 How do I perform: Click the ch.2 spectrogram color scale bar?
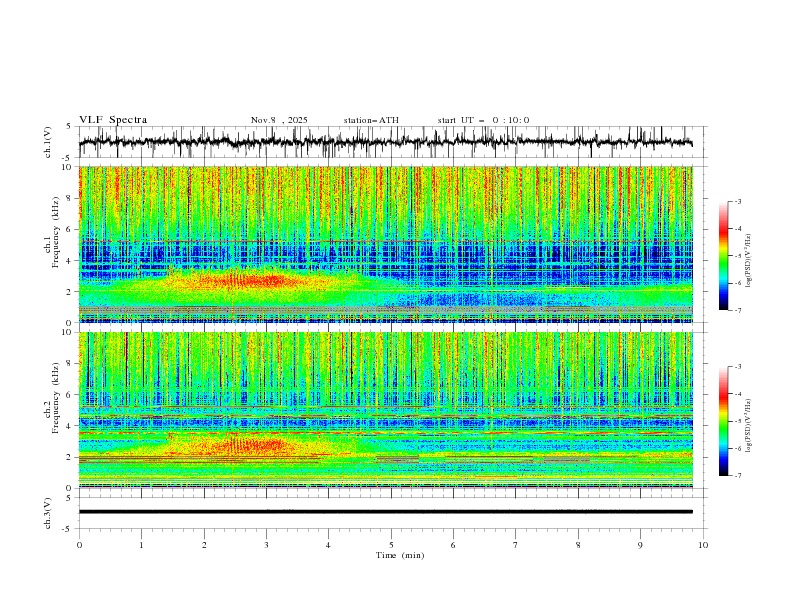[723, 421]
